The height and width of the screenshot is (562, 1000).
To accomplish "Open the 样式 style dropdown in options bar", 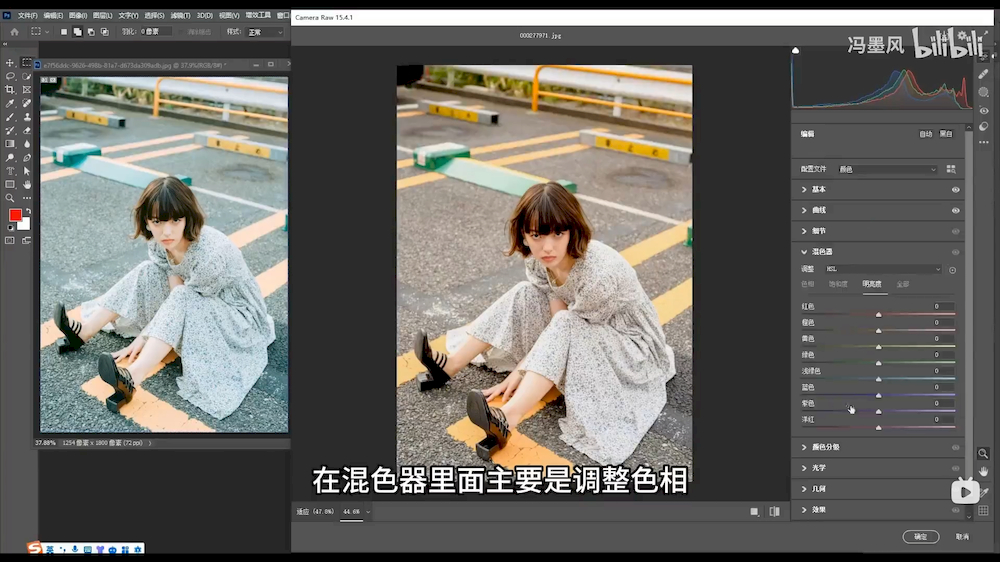I will [265, 31].
